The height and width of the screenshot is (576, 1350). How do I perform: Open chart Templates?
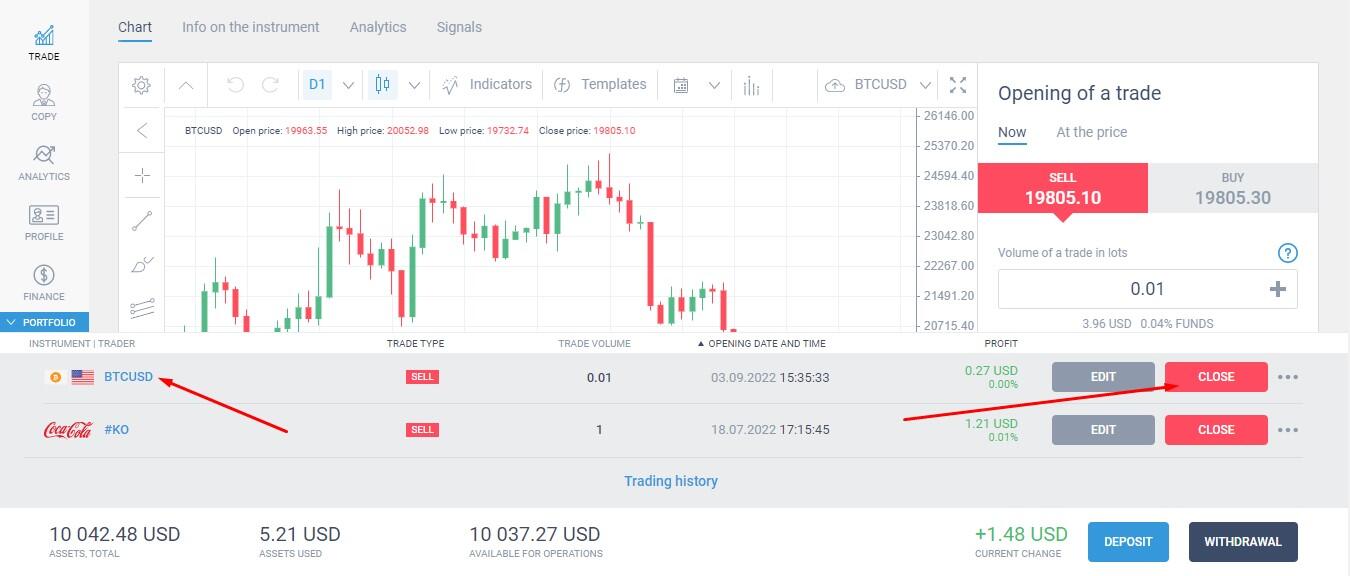pos(600,85)
